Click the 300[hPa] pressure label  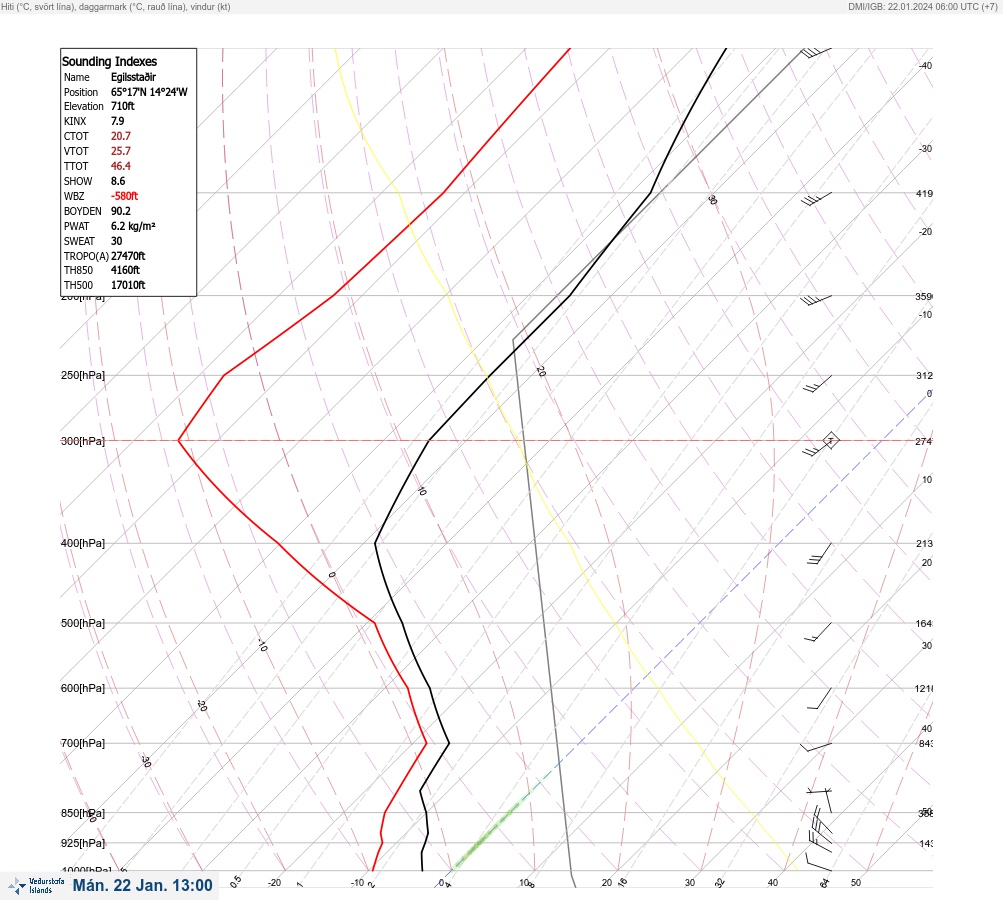click(83, 441)
